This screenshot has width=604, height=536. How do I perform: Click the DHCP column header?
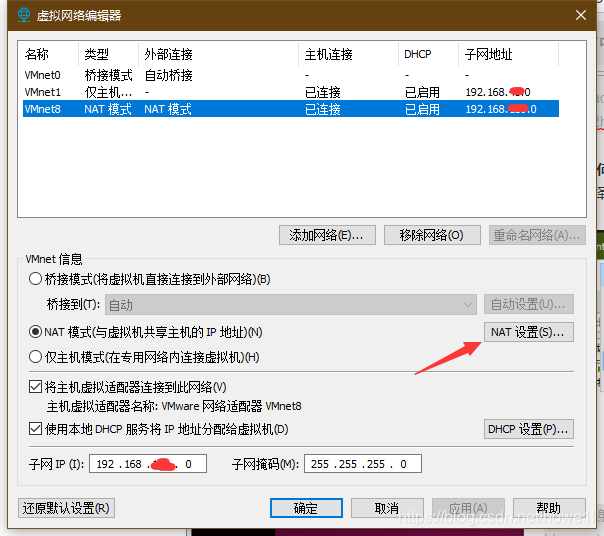point(428,54)
